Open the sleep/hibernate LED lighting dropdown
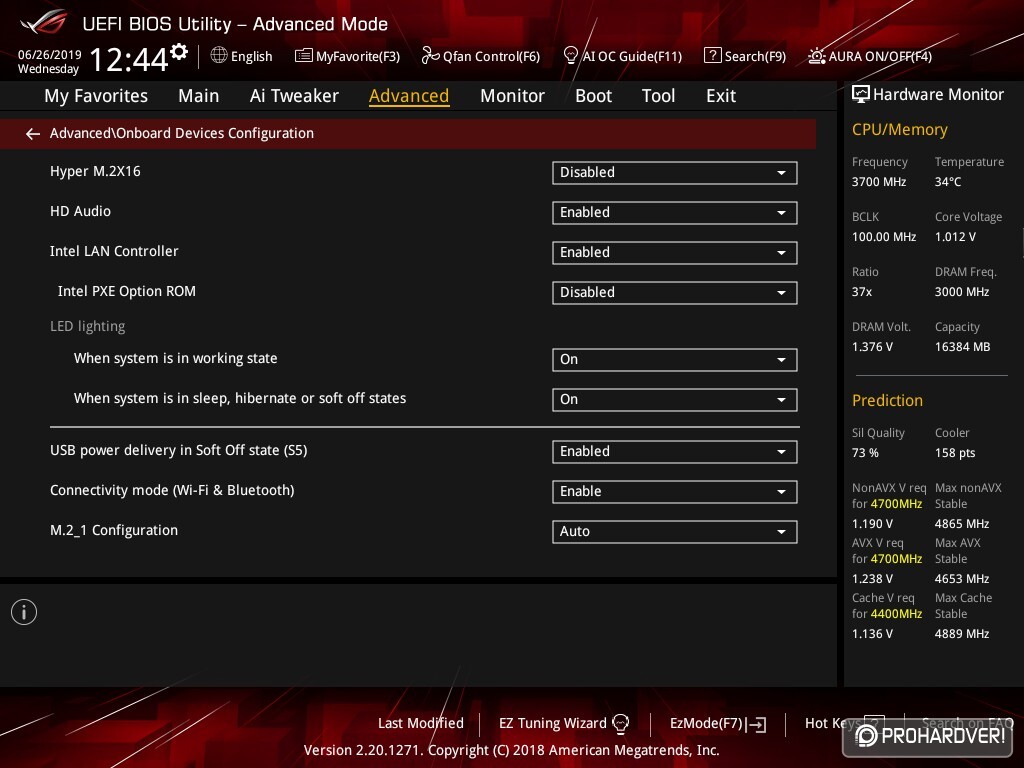1024x768 pixels. [675, 400]
